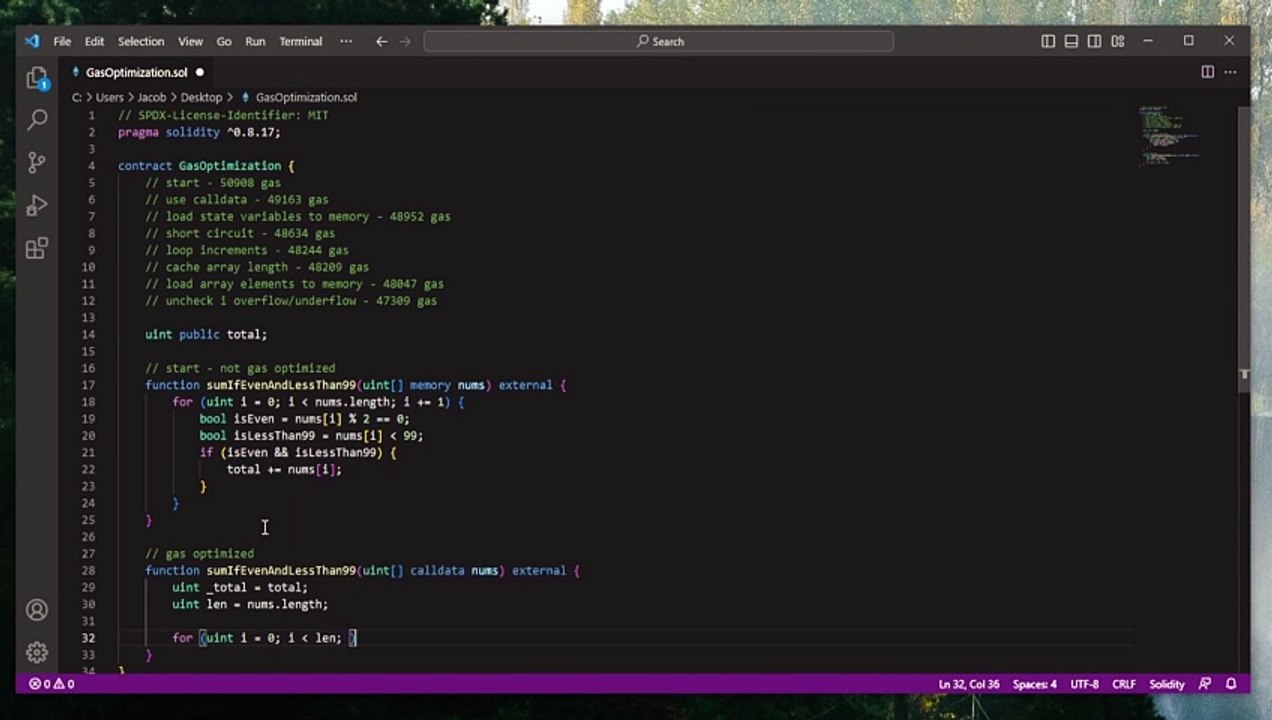Image resolution: width=1272 pixels, height=720 pixels.
Task: Click comment "// gas optimized"
Action: coord(199,553)
